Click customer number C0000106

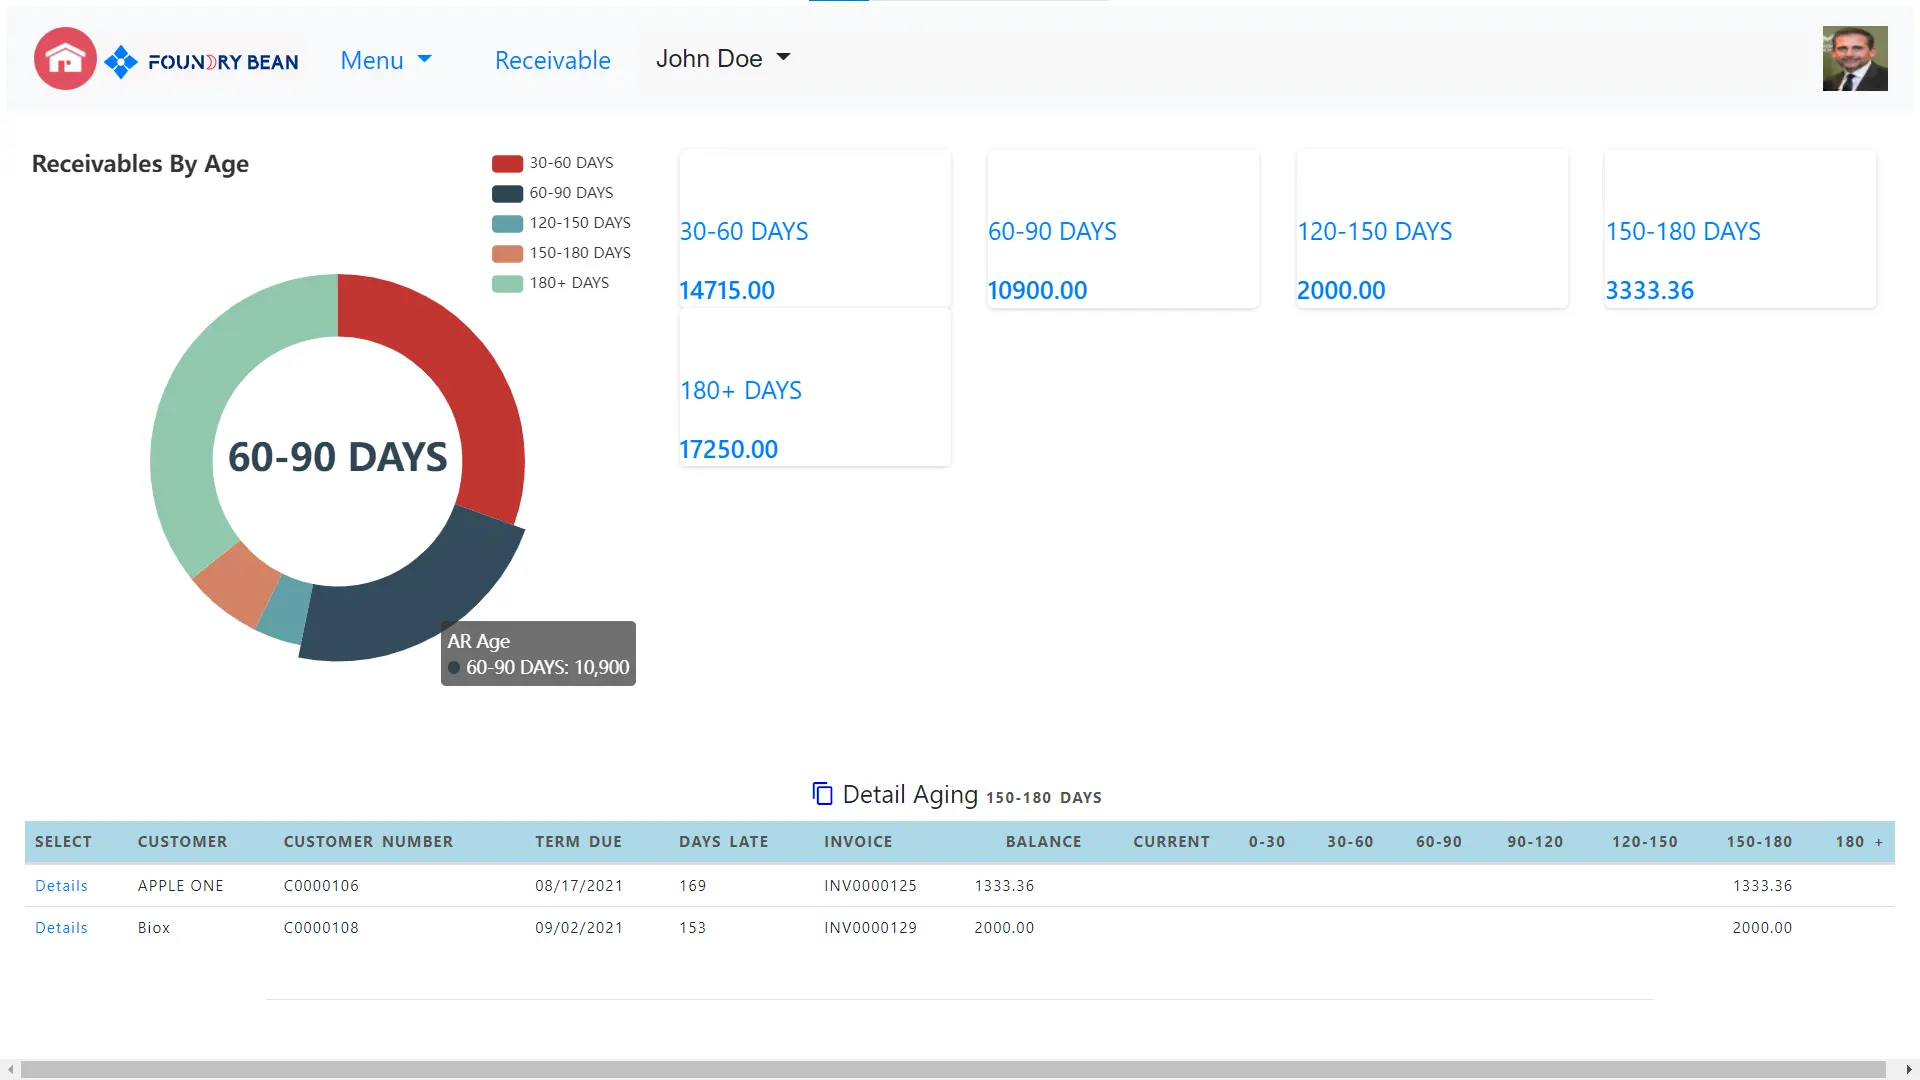click(x=321, y=886)
